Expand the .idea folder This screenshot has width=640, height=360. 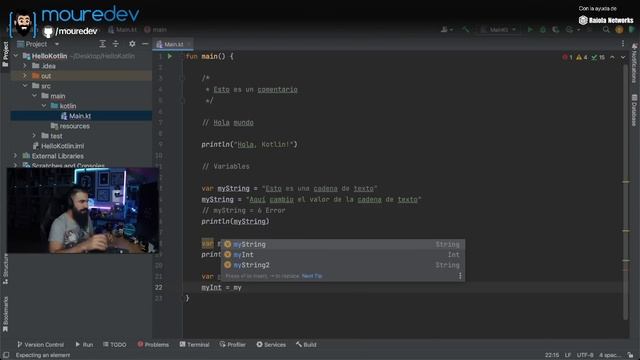25,66
